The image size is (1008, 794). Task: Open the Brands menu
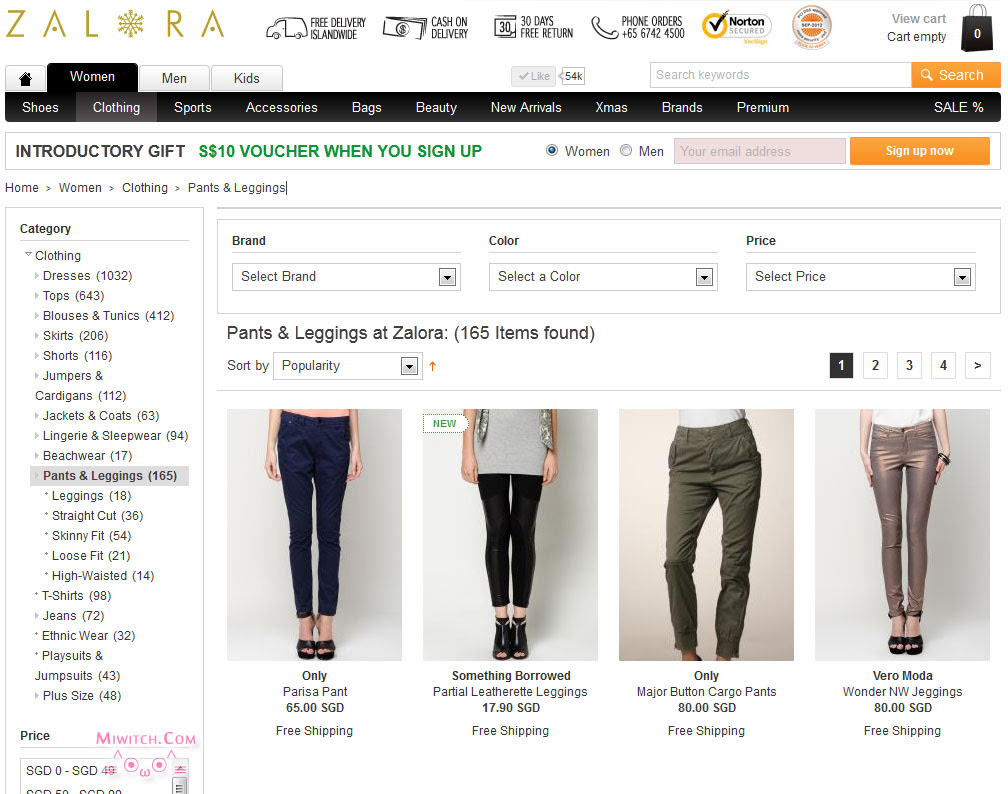[682, 107]
